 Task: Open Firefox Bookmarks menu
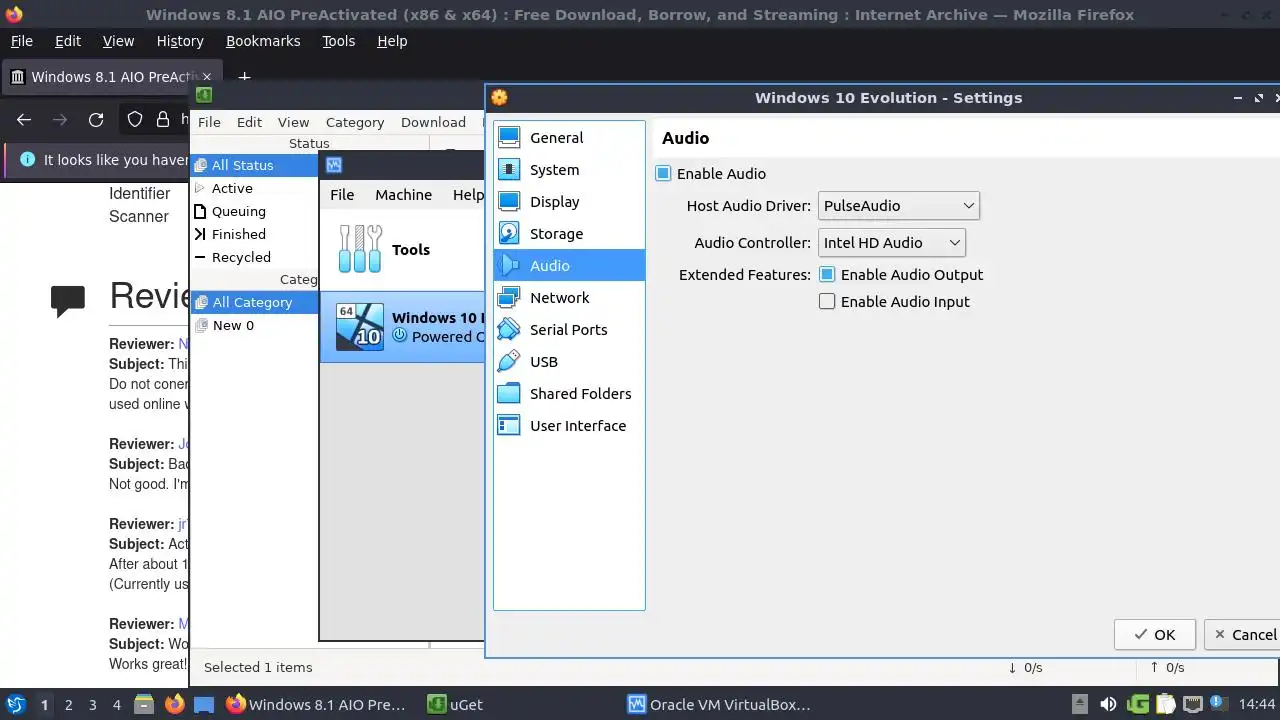[x=263, y=41]
